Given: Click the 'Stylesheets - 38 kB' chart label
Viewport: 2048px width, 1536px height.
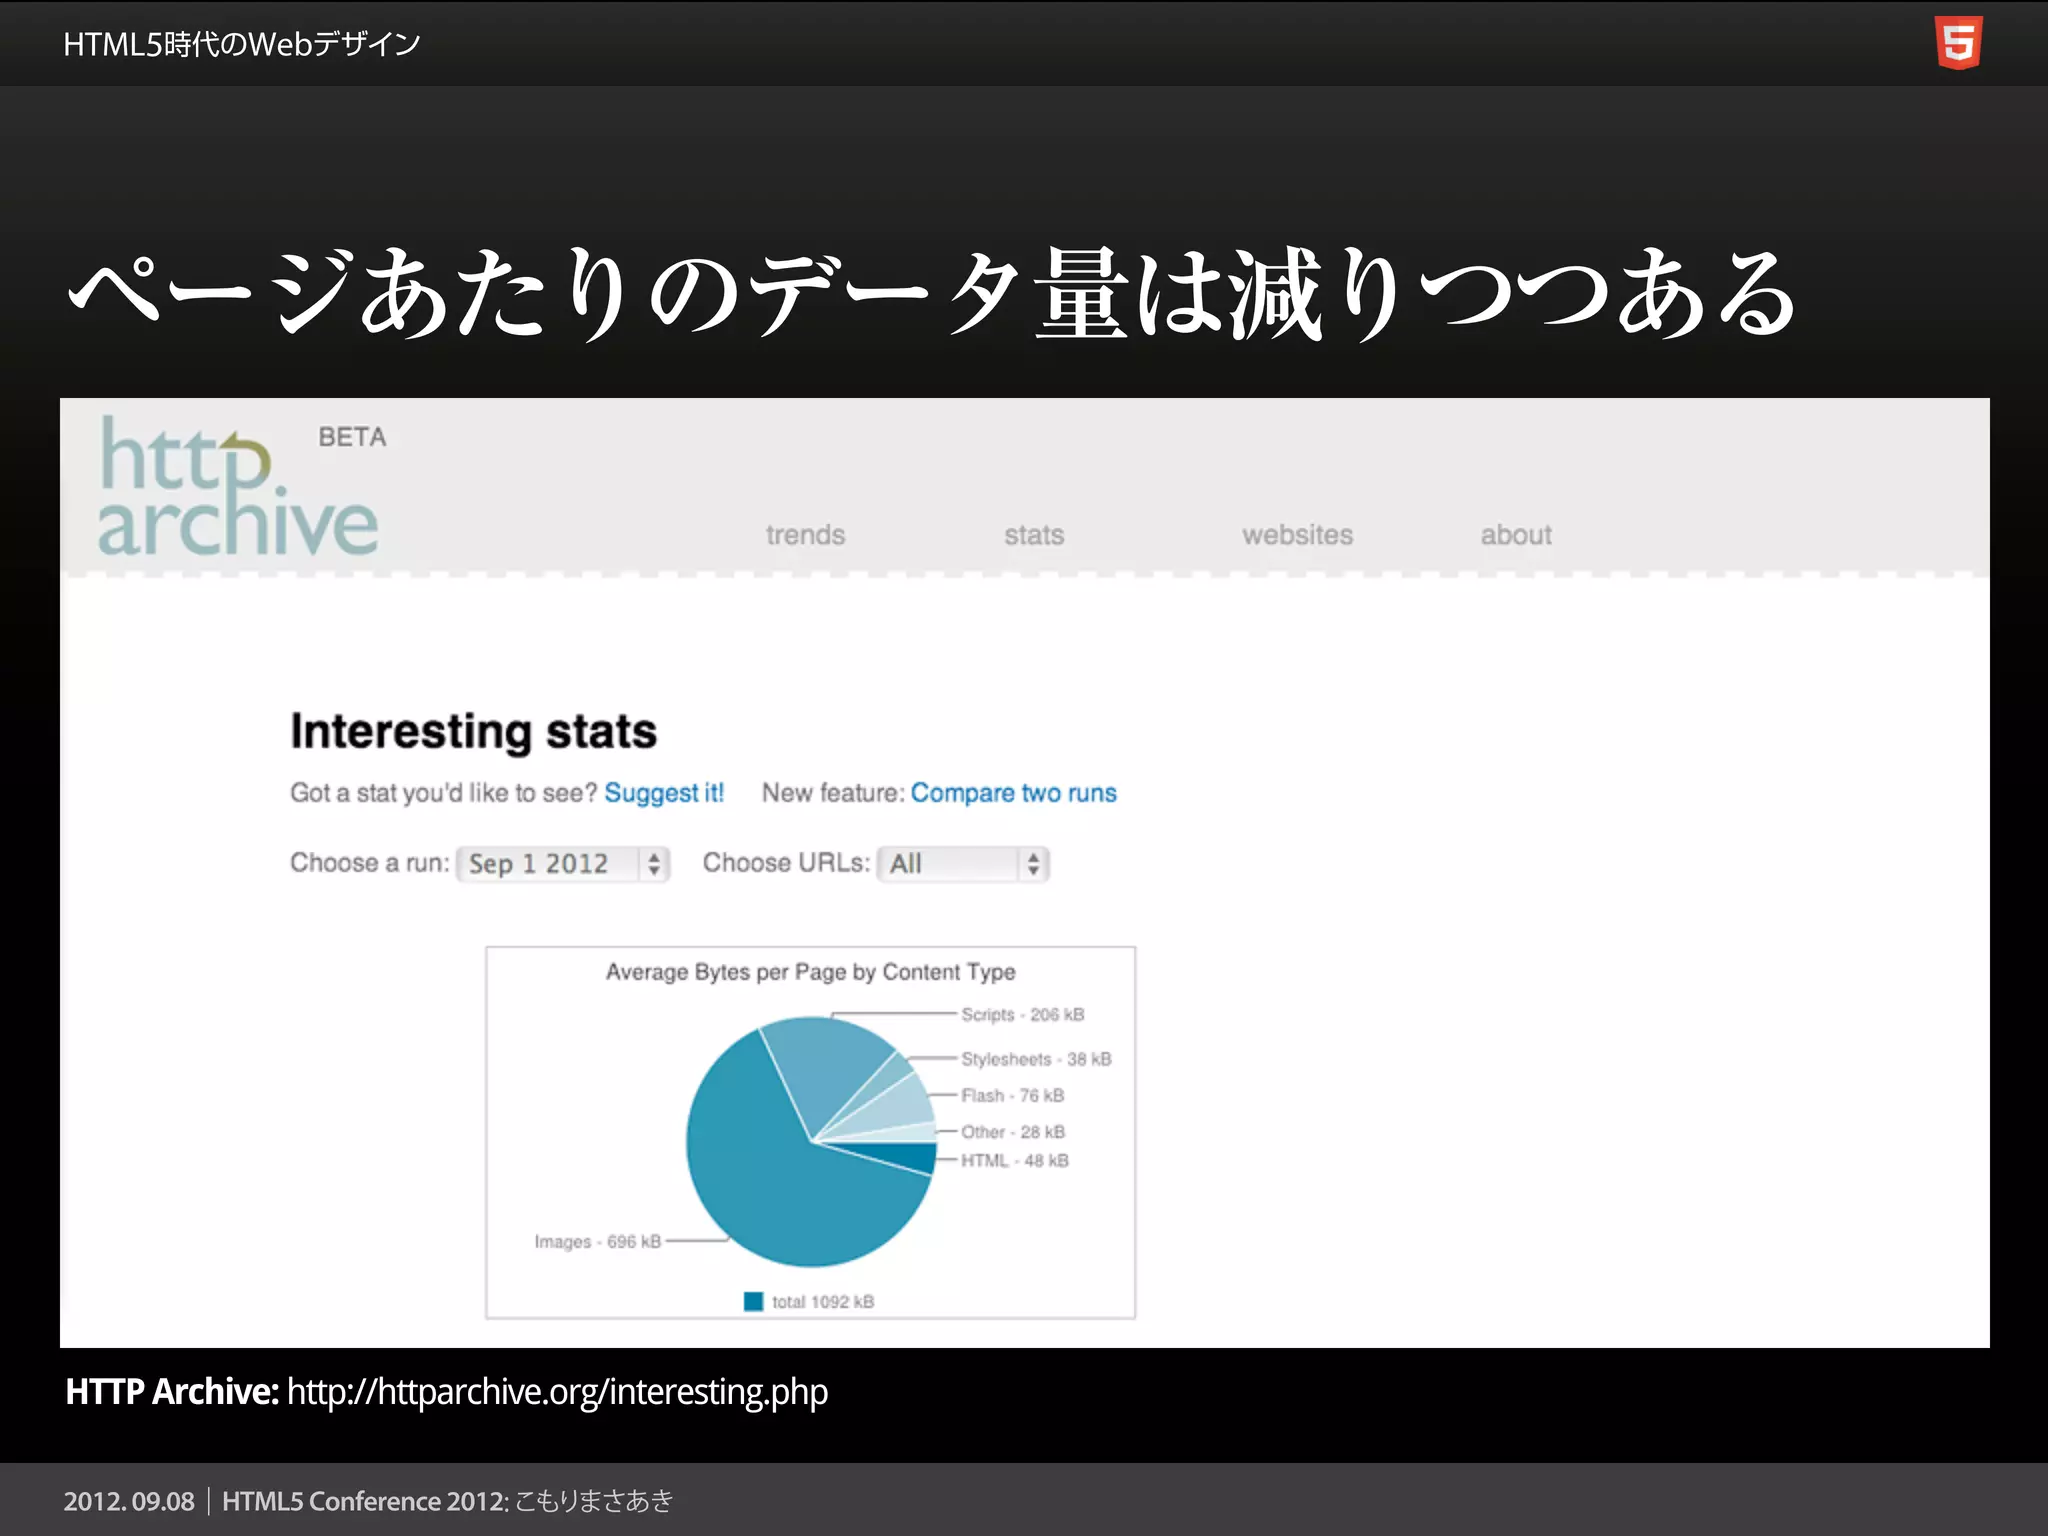Looking at the screenshot, I should [1036, 1059].
